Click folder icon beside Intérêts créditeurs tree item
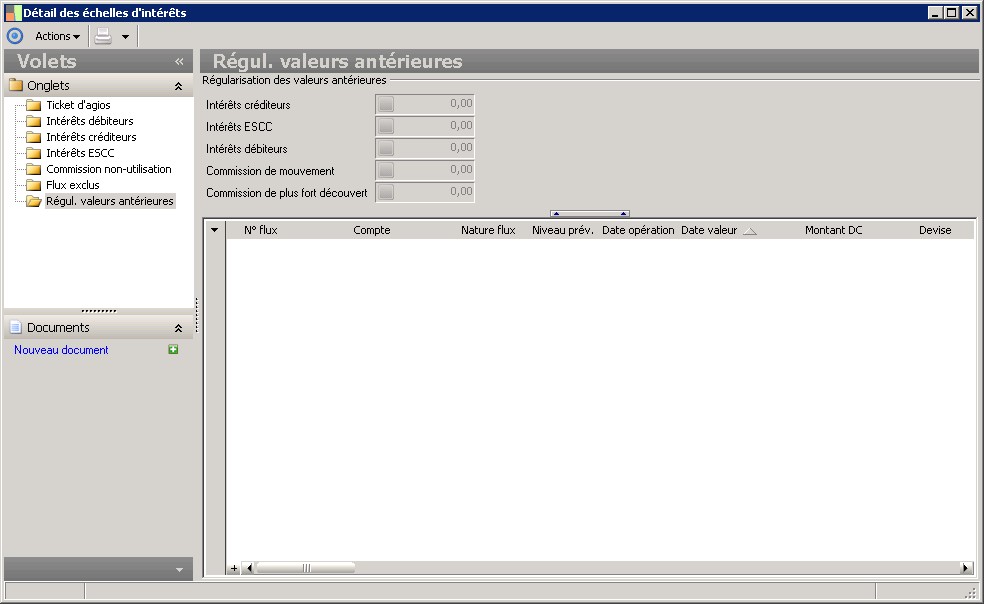984x604 pixels. pyautogui.click(x=33, y=137)
